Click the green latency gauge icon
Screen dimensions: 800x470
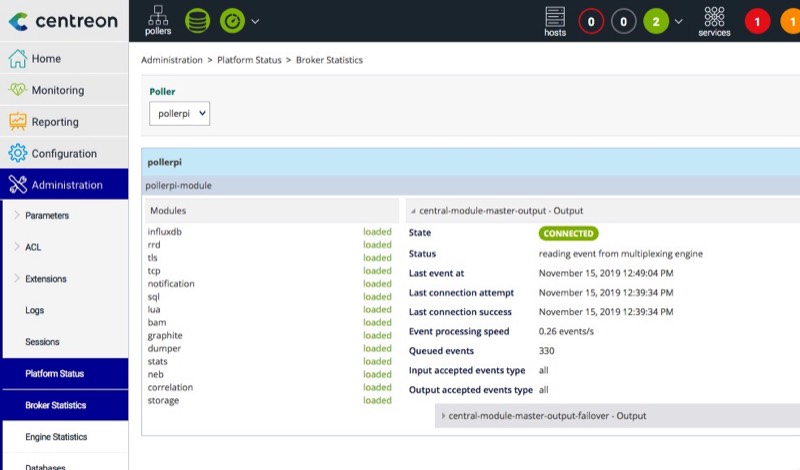232,20
